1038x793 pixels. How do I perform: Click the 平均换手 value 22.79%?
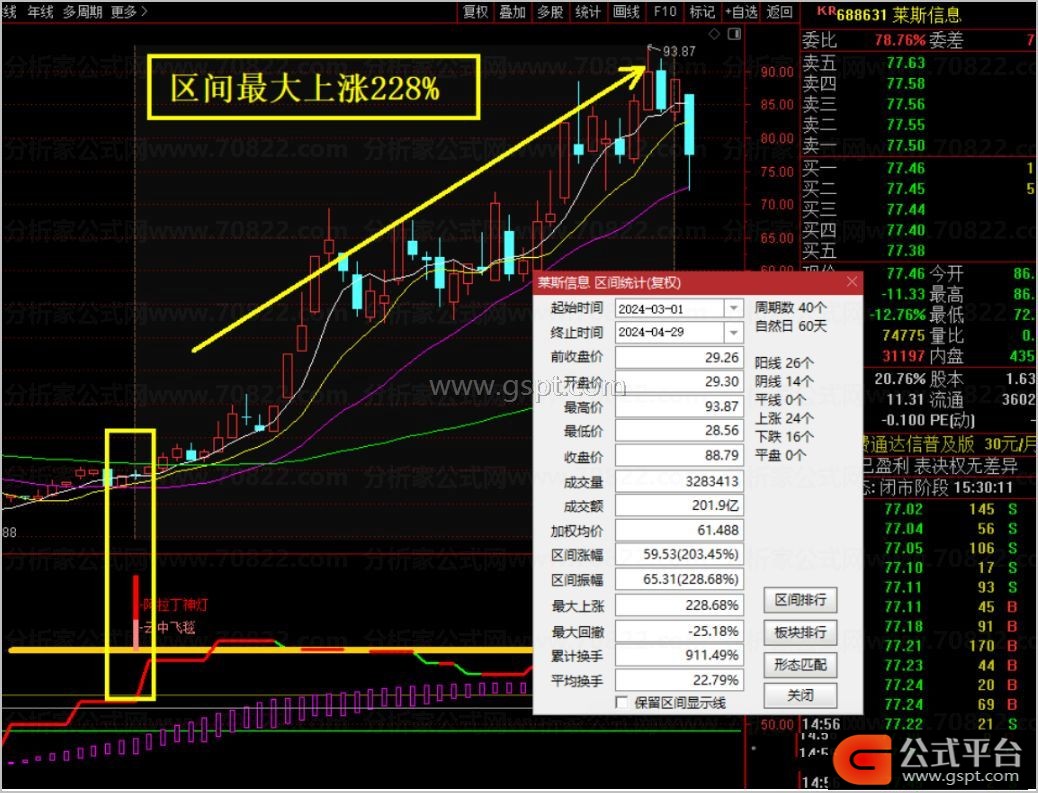coord(679,680)
